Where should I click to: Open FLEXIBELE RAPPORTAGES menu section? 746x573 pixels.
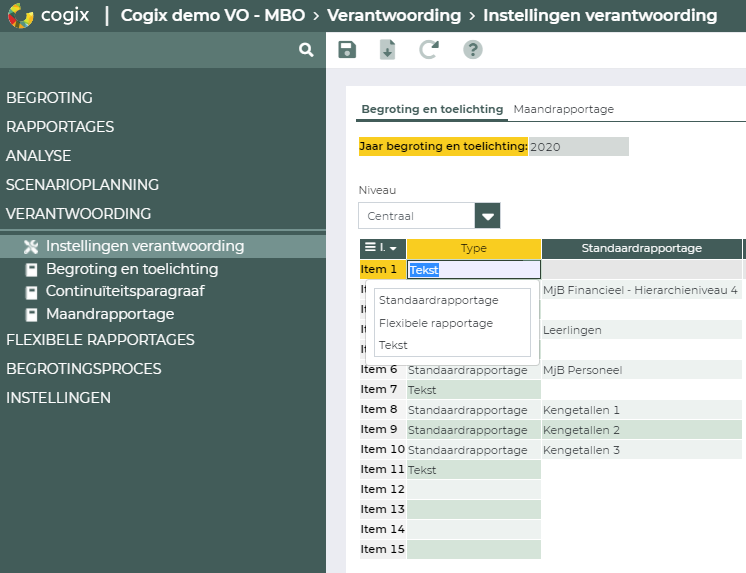[x=100, y=340]
